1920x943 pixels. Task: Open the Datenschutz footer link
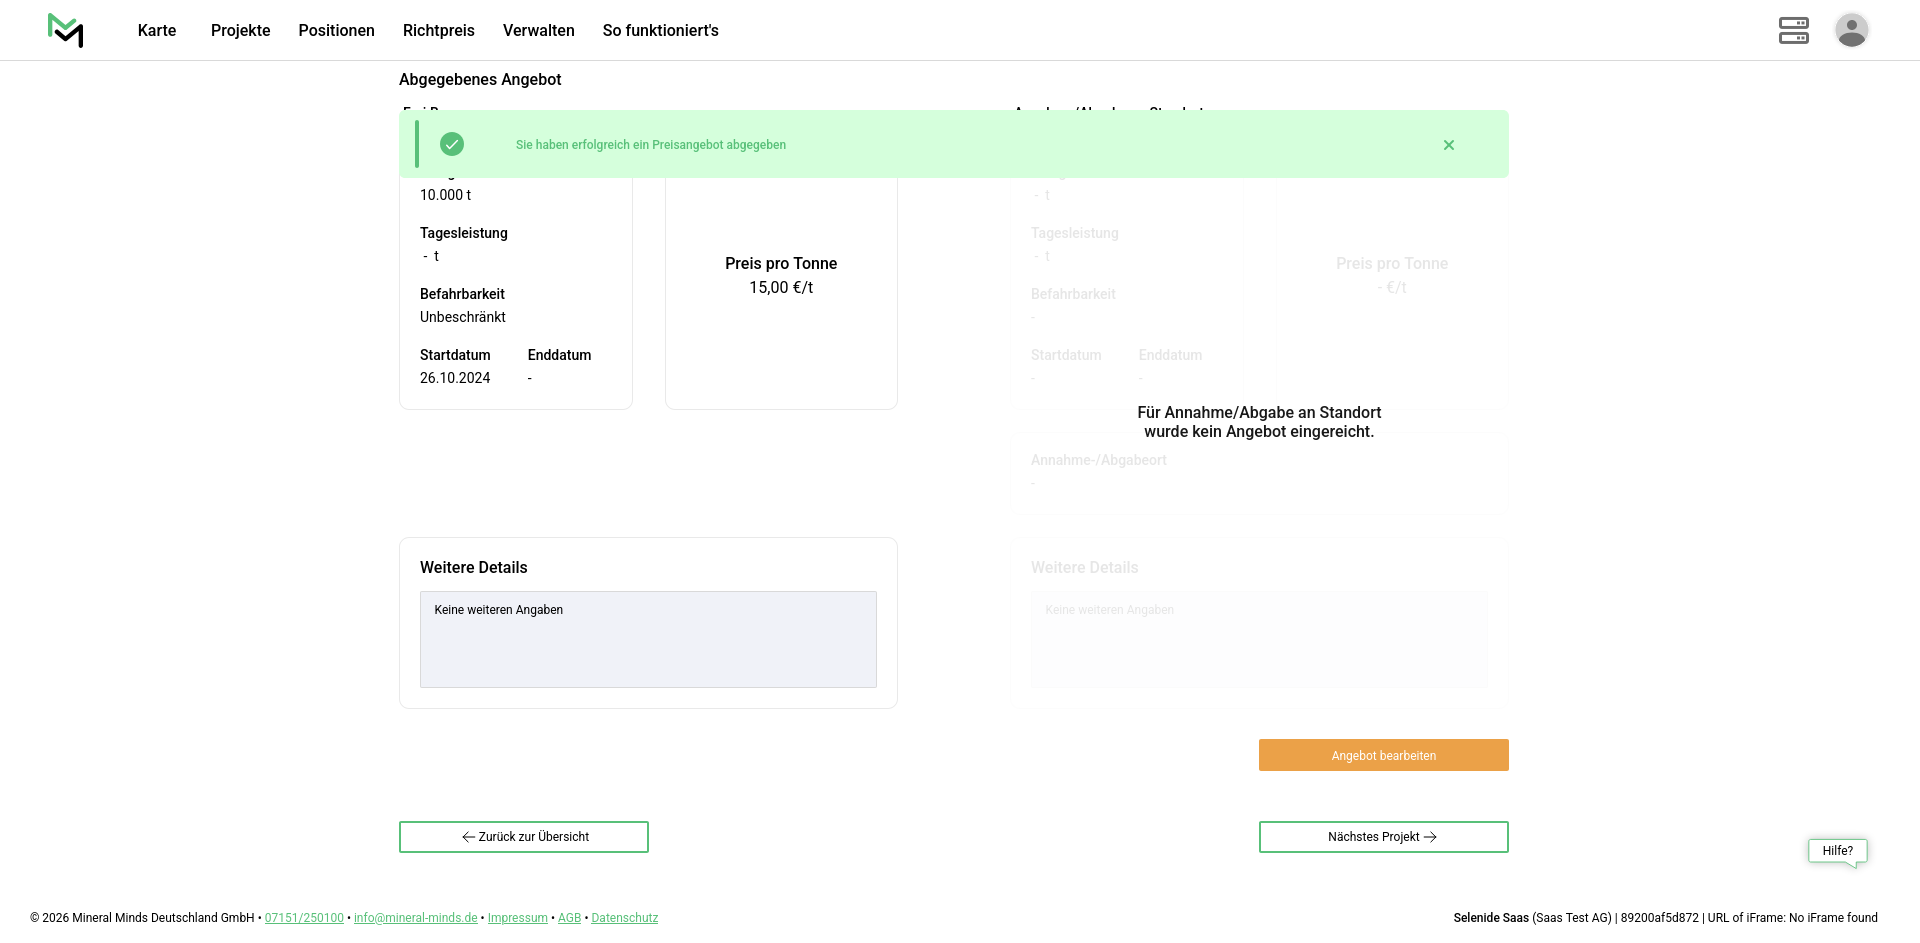point(624,918)
